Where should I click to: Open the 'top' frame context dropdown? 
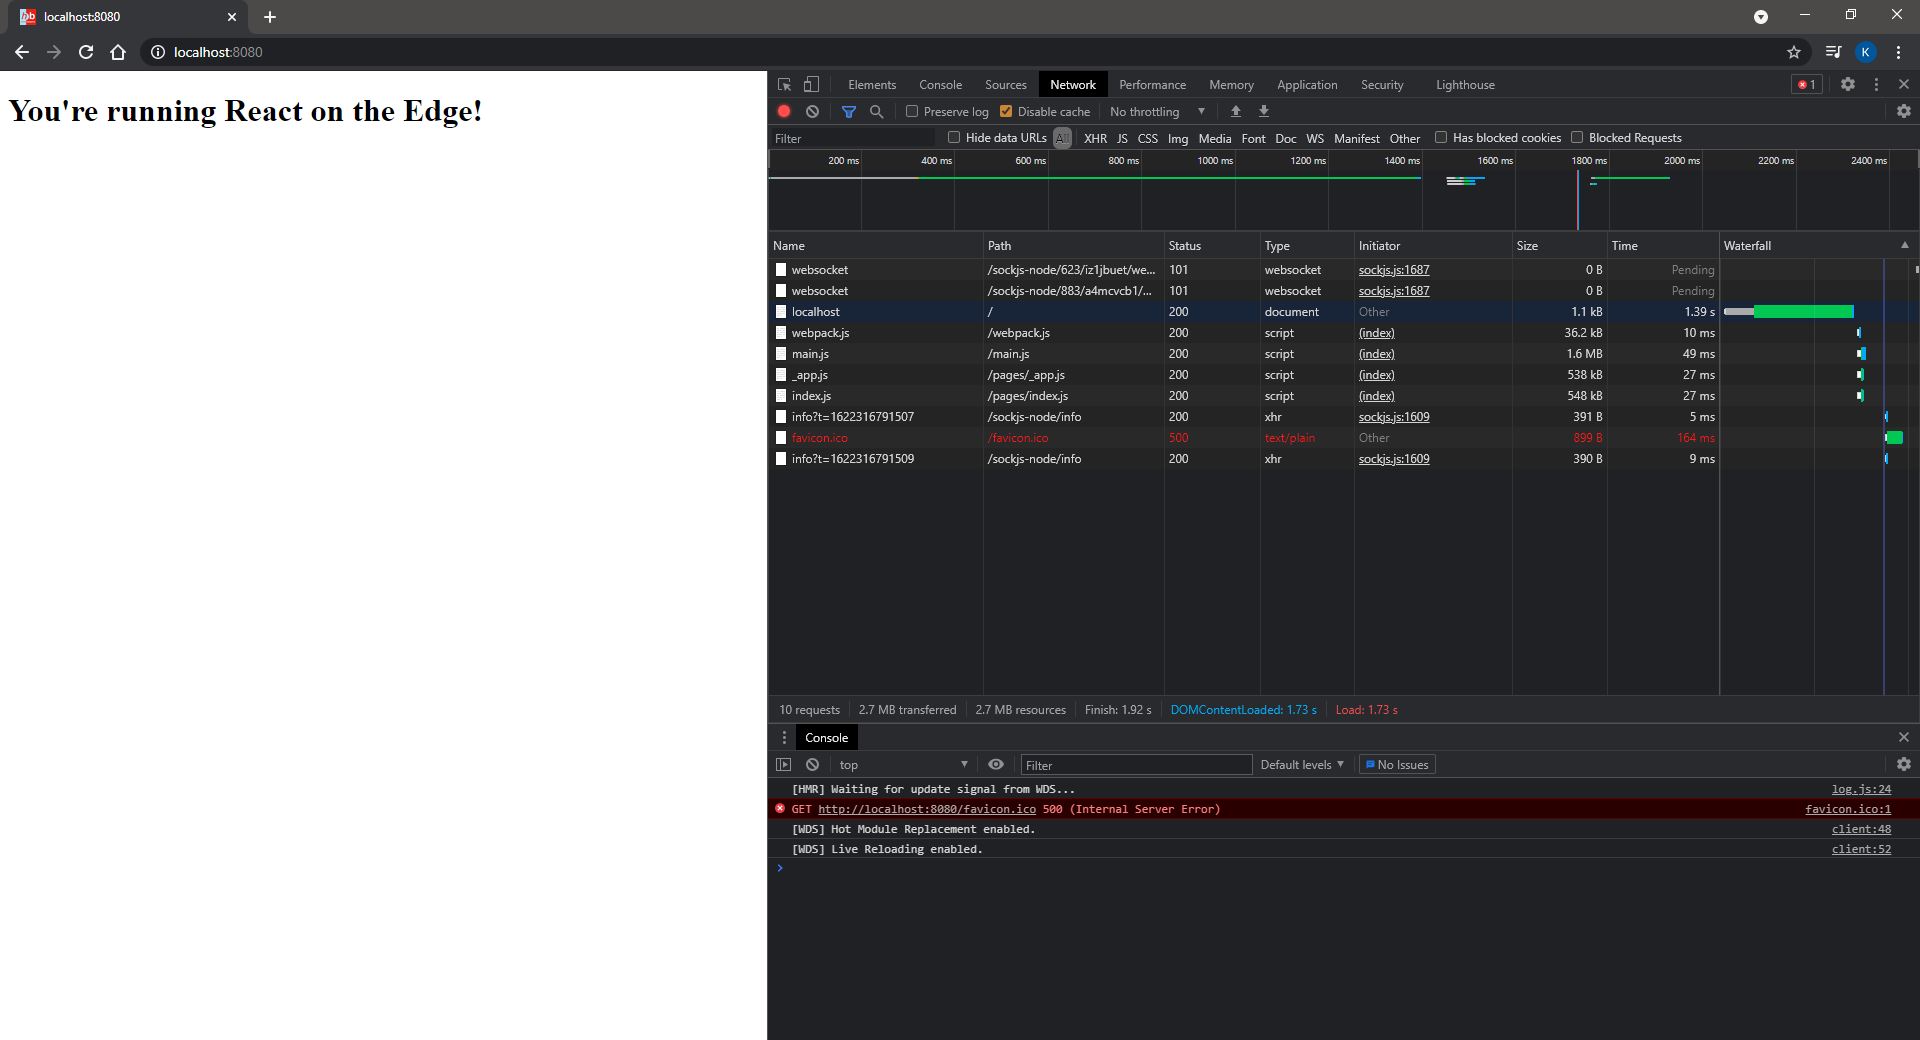click(900, 764)
